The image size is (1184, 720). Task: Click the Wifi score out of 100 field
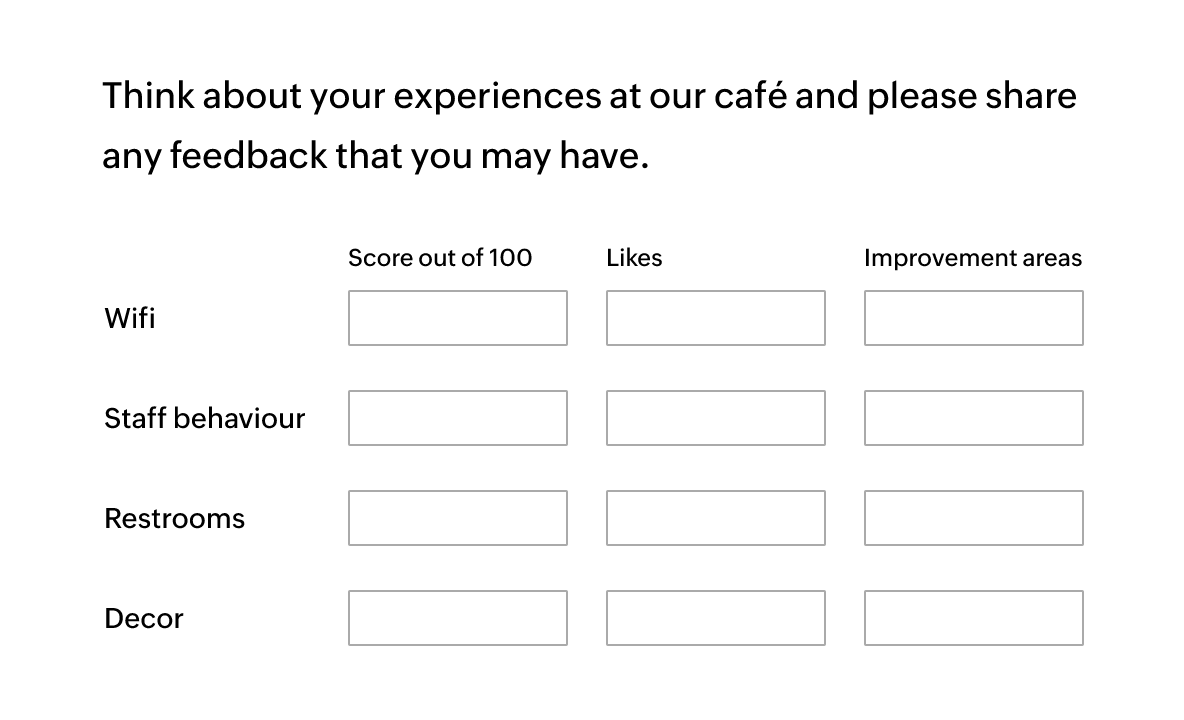(458, 318)
